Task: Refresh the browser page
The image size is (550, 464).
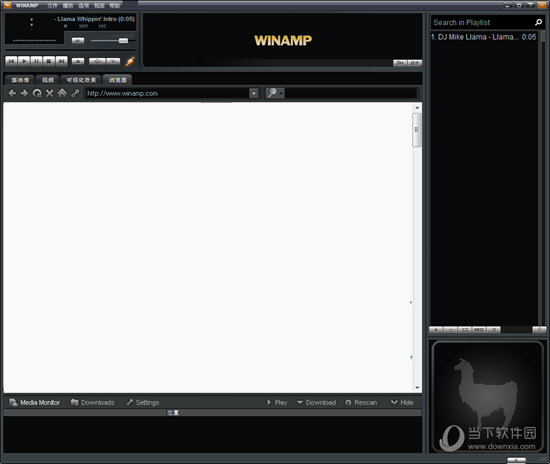Action: 37,93
